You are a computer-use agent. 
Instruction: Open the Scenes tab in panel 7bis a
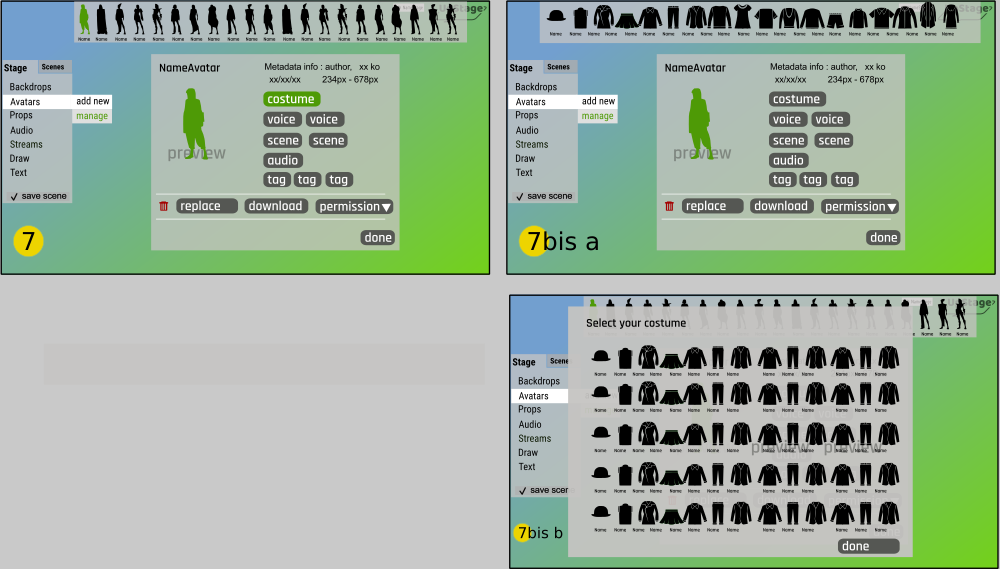pos(559,67)
